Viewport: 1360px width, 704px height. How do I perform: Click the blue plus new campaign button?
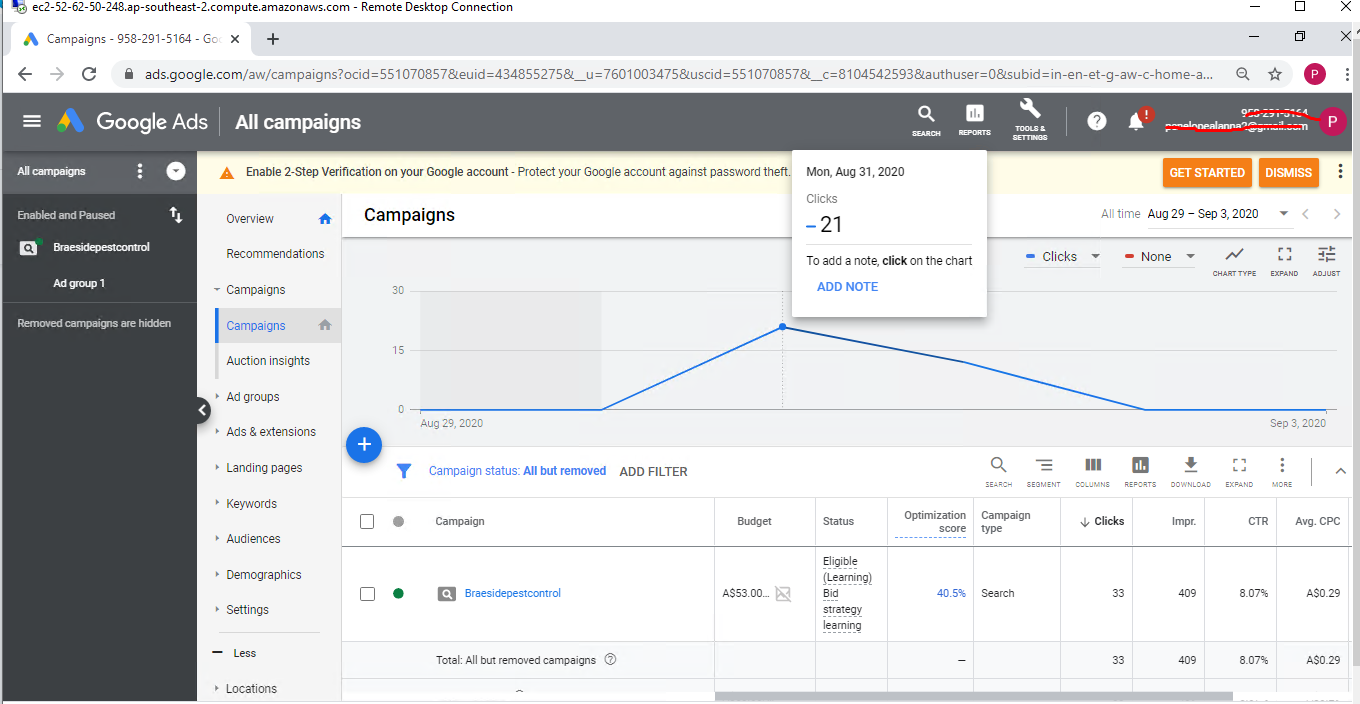[x=364, y=445]
